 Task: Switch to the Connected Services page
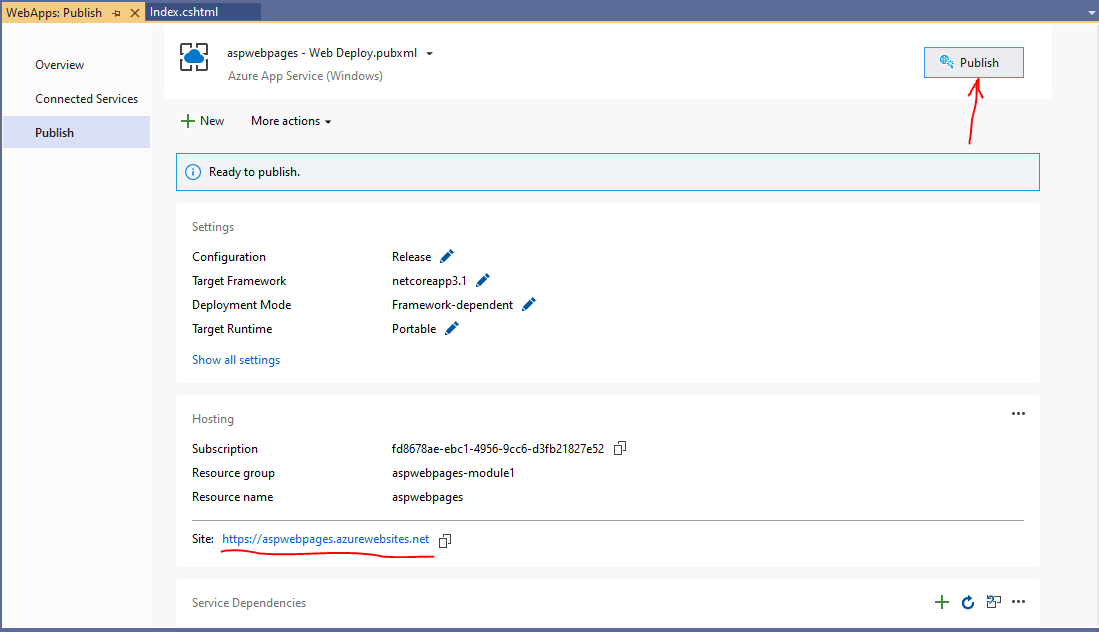click(x=87, y=99)
